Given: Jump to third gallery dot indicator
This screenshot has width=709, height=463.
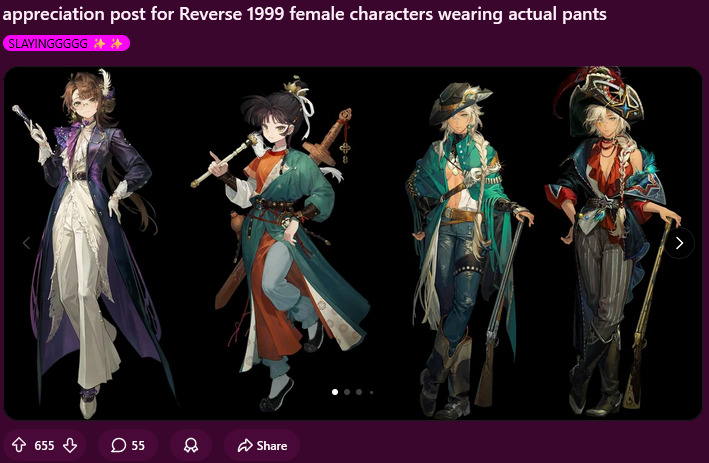Looking at the screenshot, I should point(359,392).
